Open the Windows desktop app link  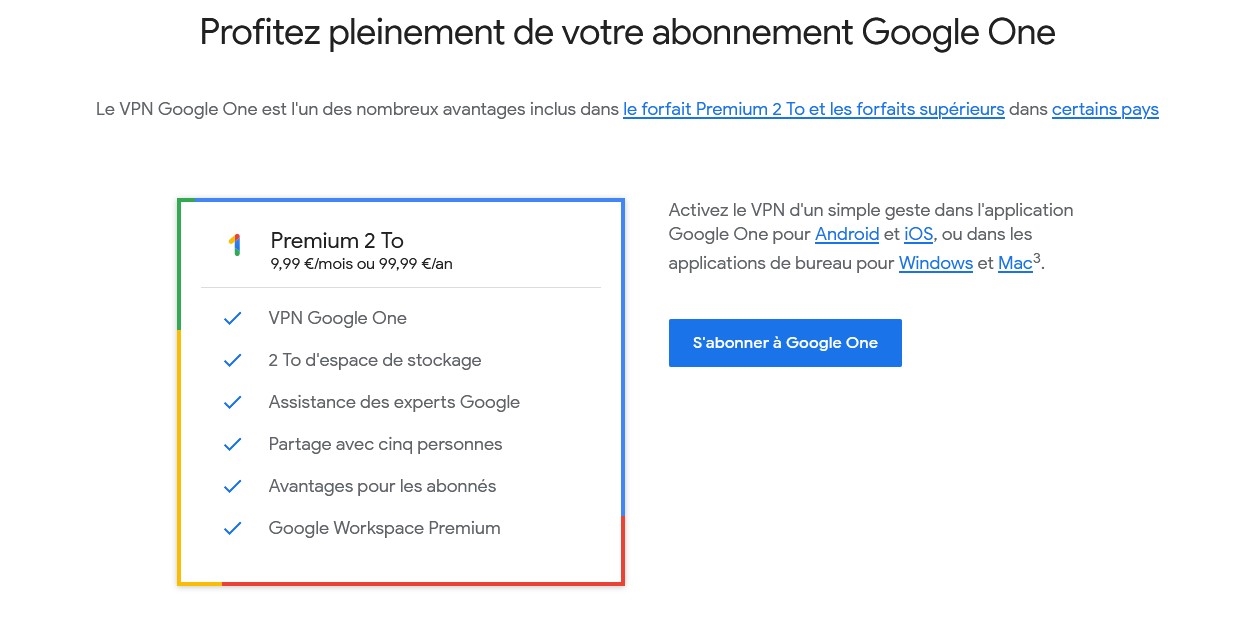click(x=935, y=263)
